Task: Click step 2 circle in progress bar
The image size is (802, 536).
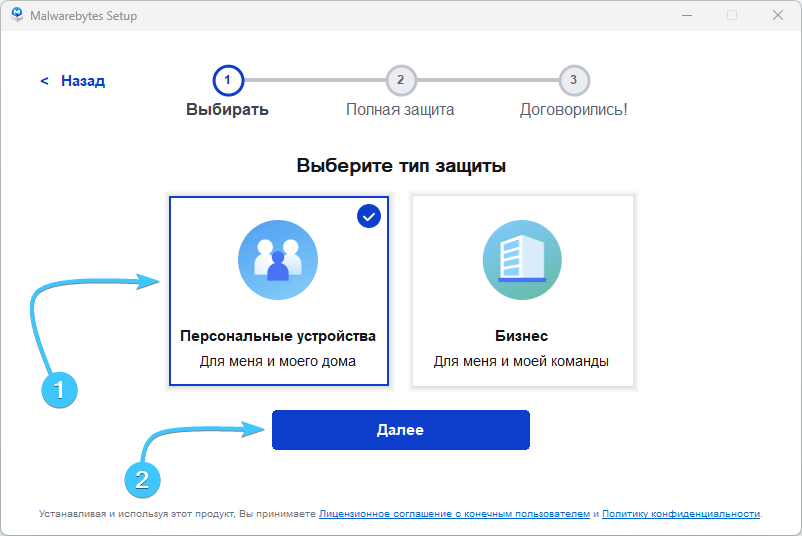Action: [400, 79]
